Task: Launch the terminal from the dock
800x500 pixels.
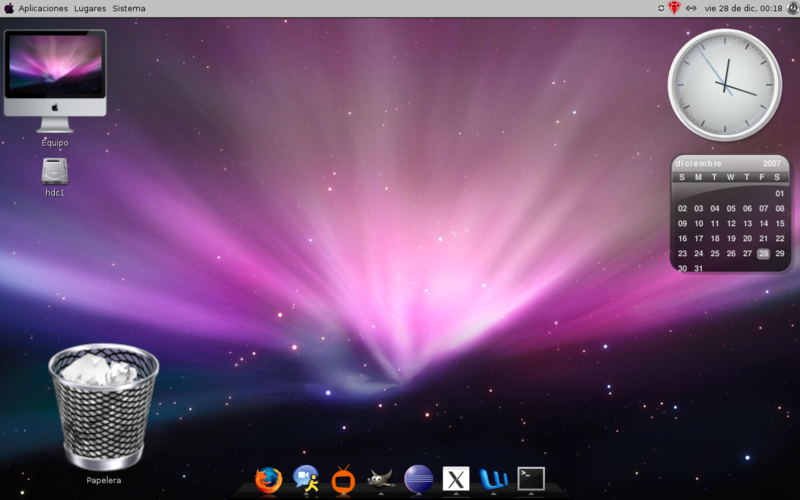Action: tap(531, 479)
